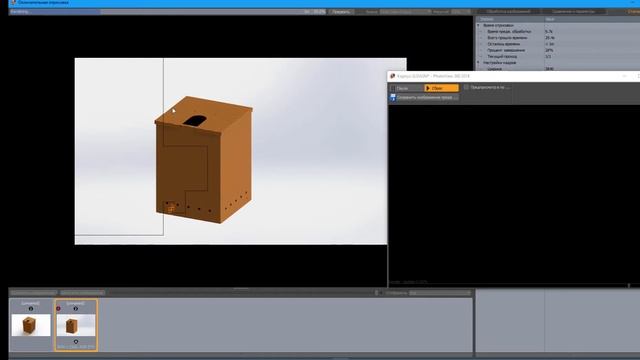This screenshot has height=360, width=640.
Task: Click the info icon above second thumbnail
Action: (x=76, y=309)
